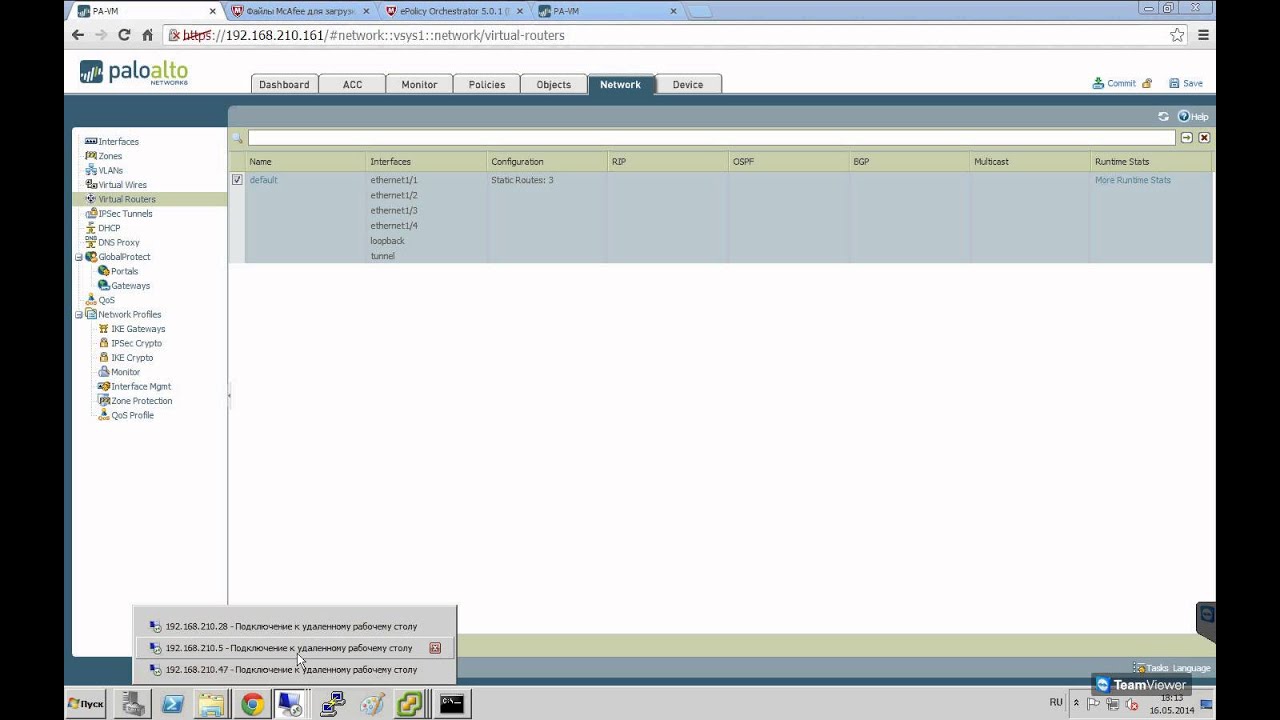Collapse the GlobalProtect tree node
1280x720 pixels.
(79, 257)
